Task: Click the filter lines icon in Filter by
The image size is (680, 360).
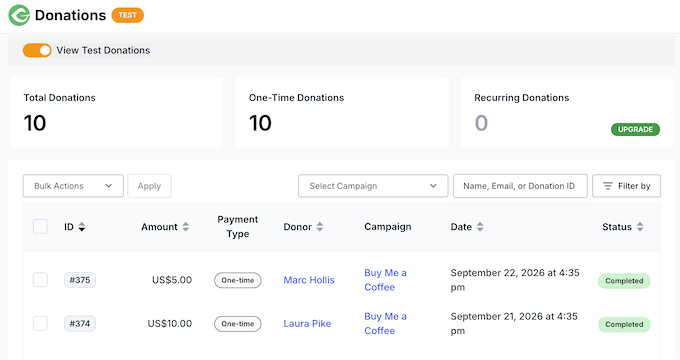Action: (x=608, y=186)
